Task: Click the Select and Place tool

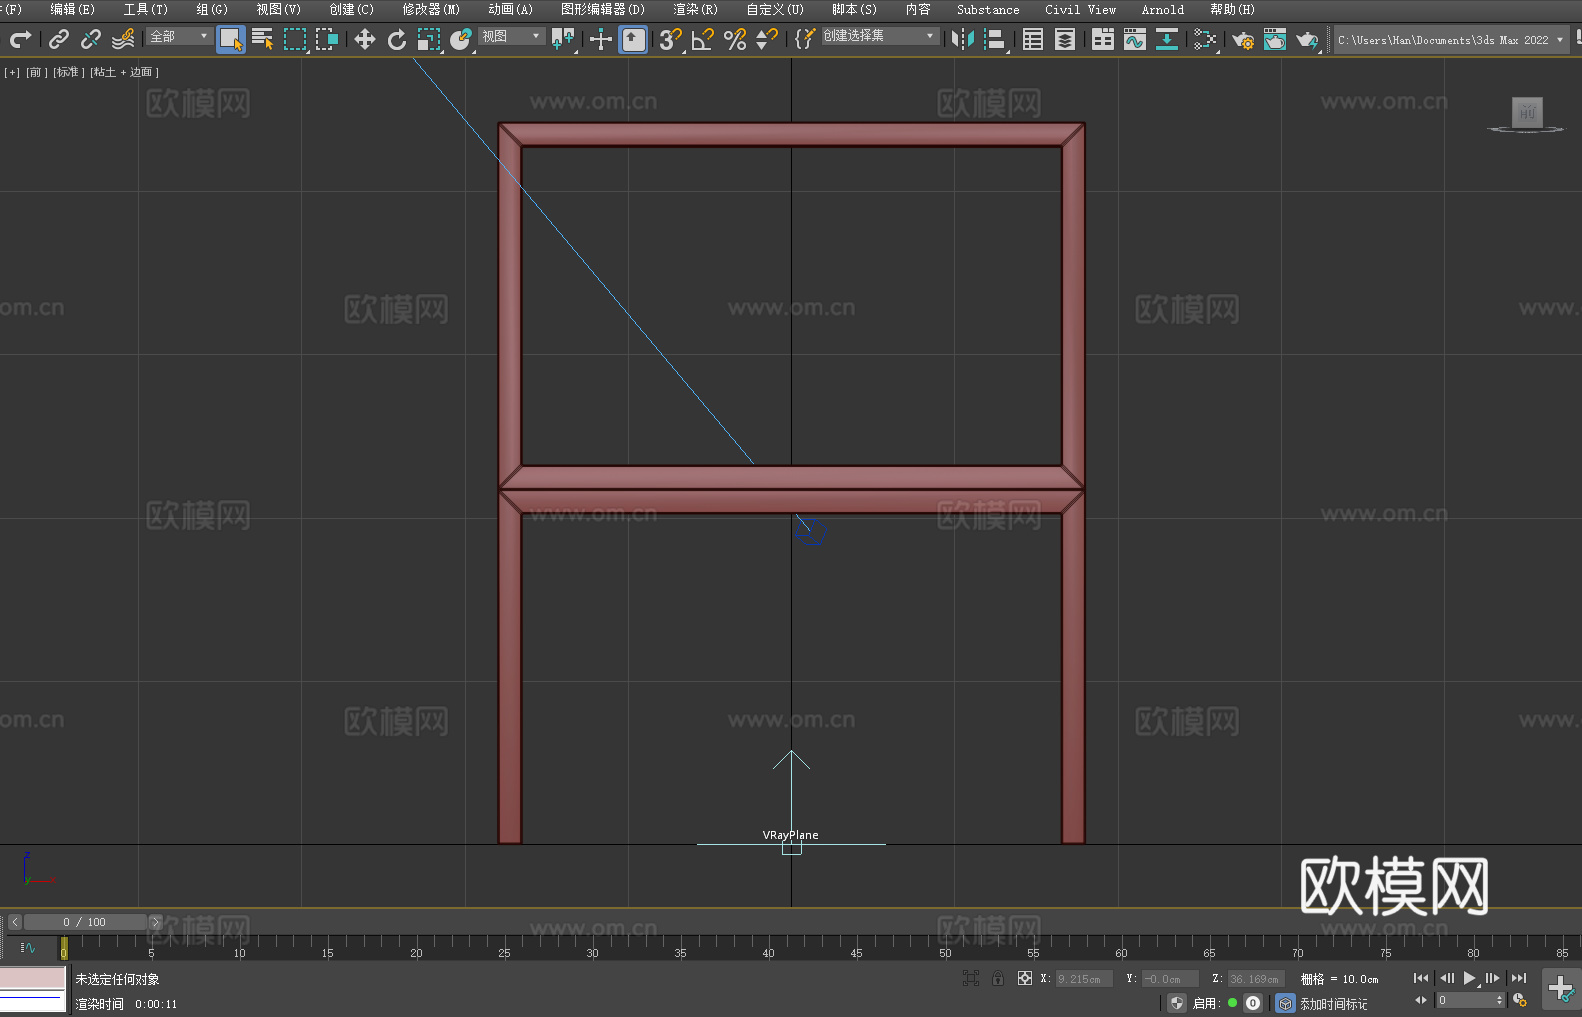Action: [461, 39]
